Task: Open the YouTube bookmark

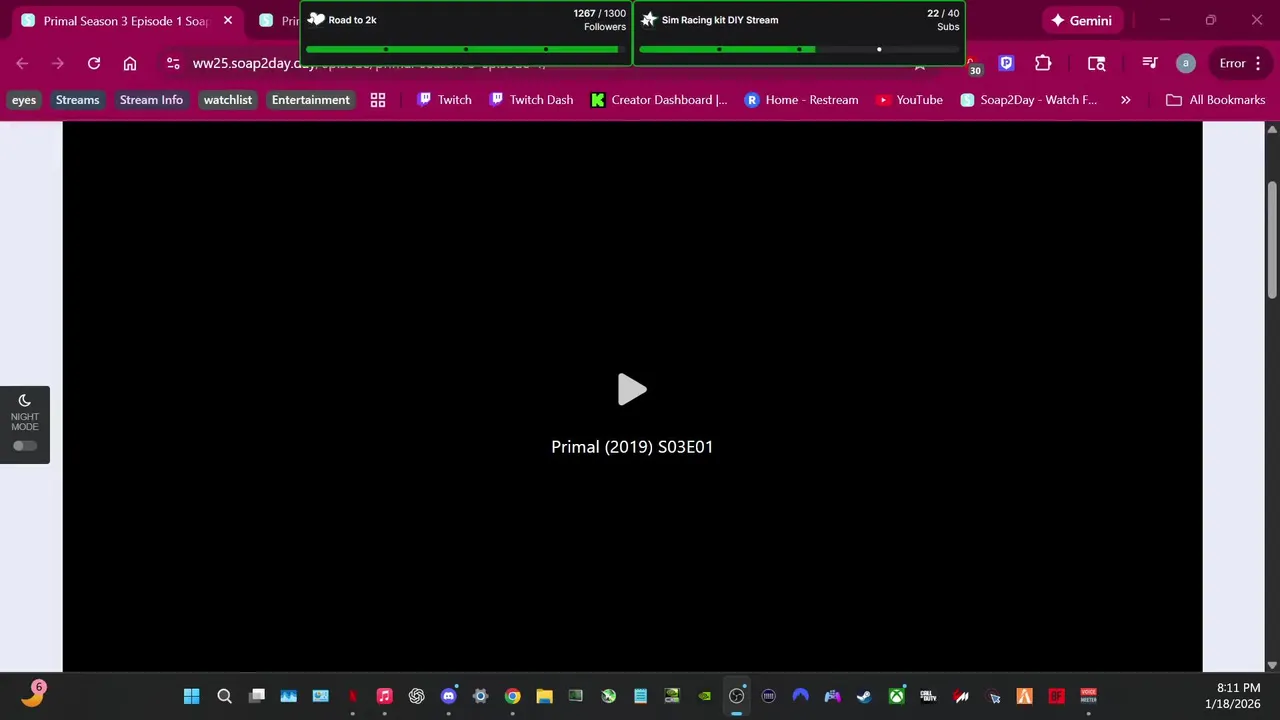Action: coord(910,100)
